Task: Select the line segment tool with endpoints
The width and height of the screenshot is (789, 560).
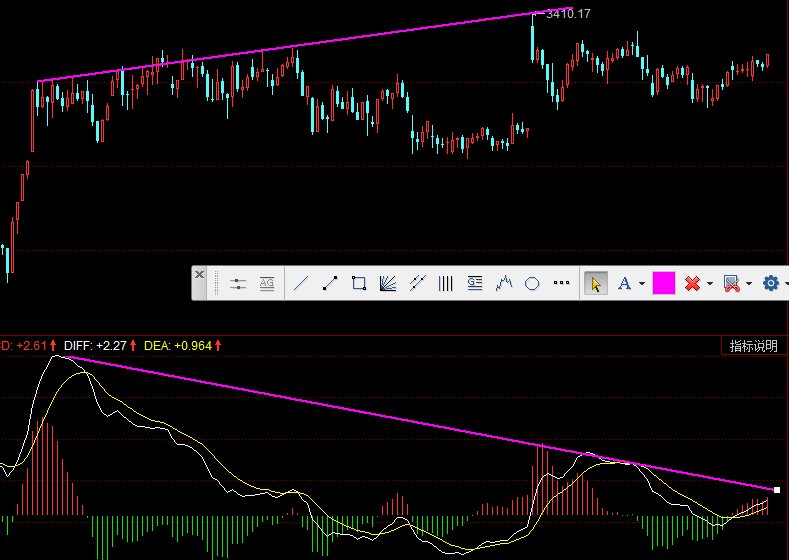Action: (x=330, y=284)
